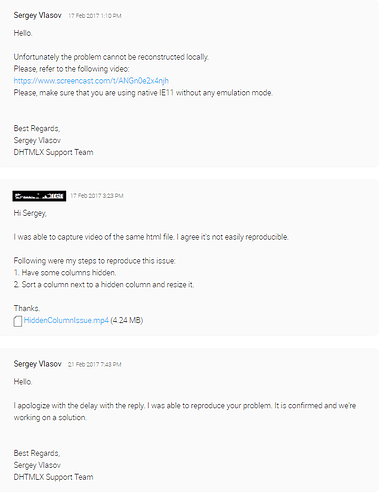382x500 pixels.
Task: Click Sergey Vlasov name on first message
Action: [37, 15]
